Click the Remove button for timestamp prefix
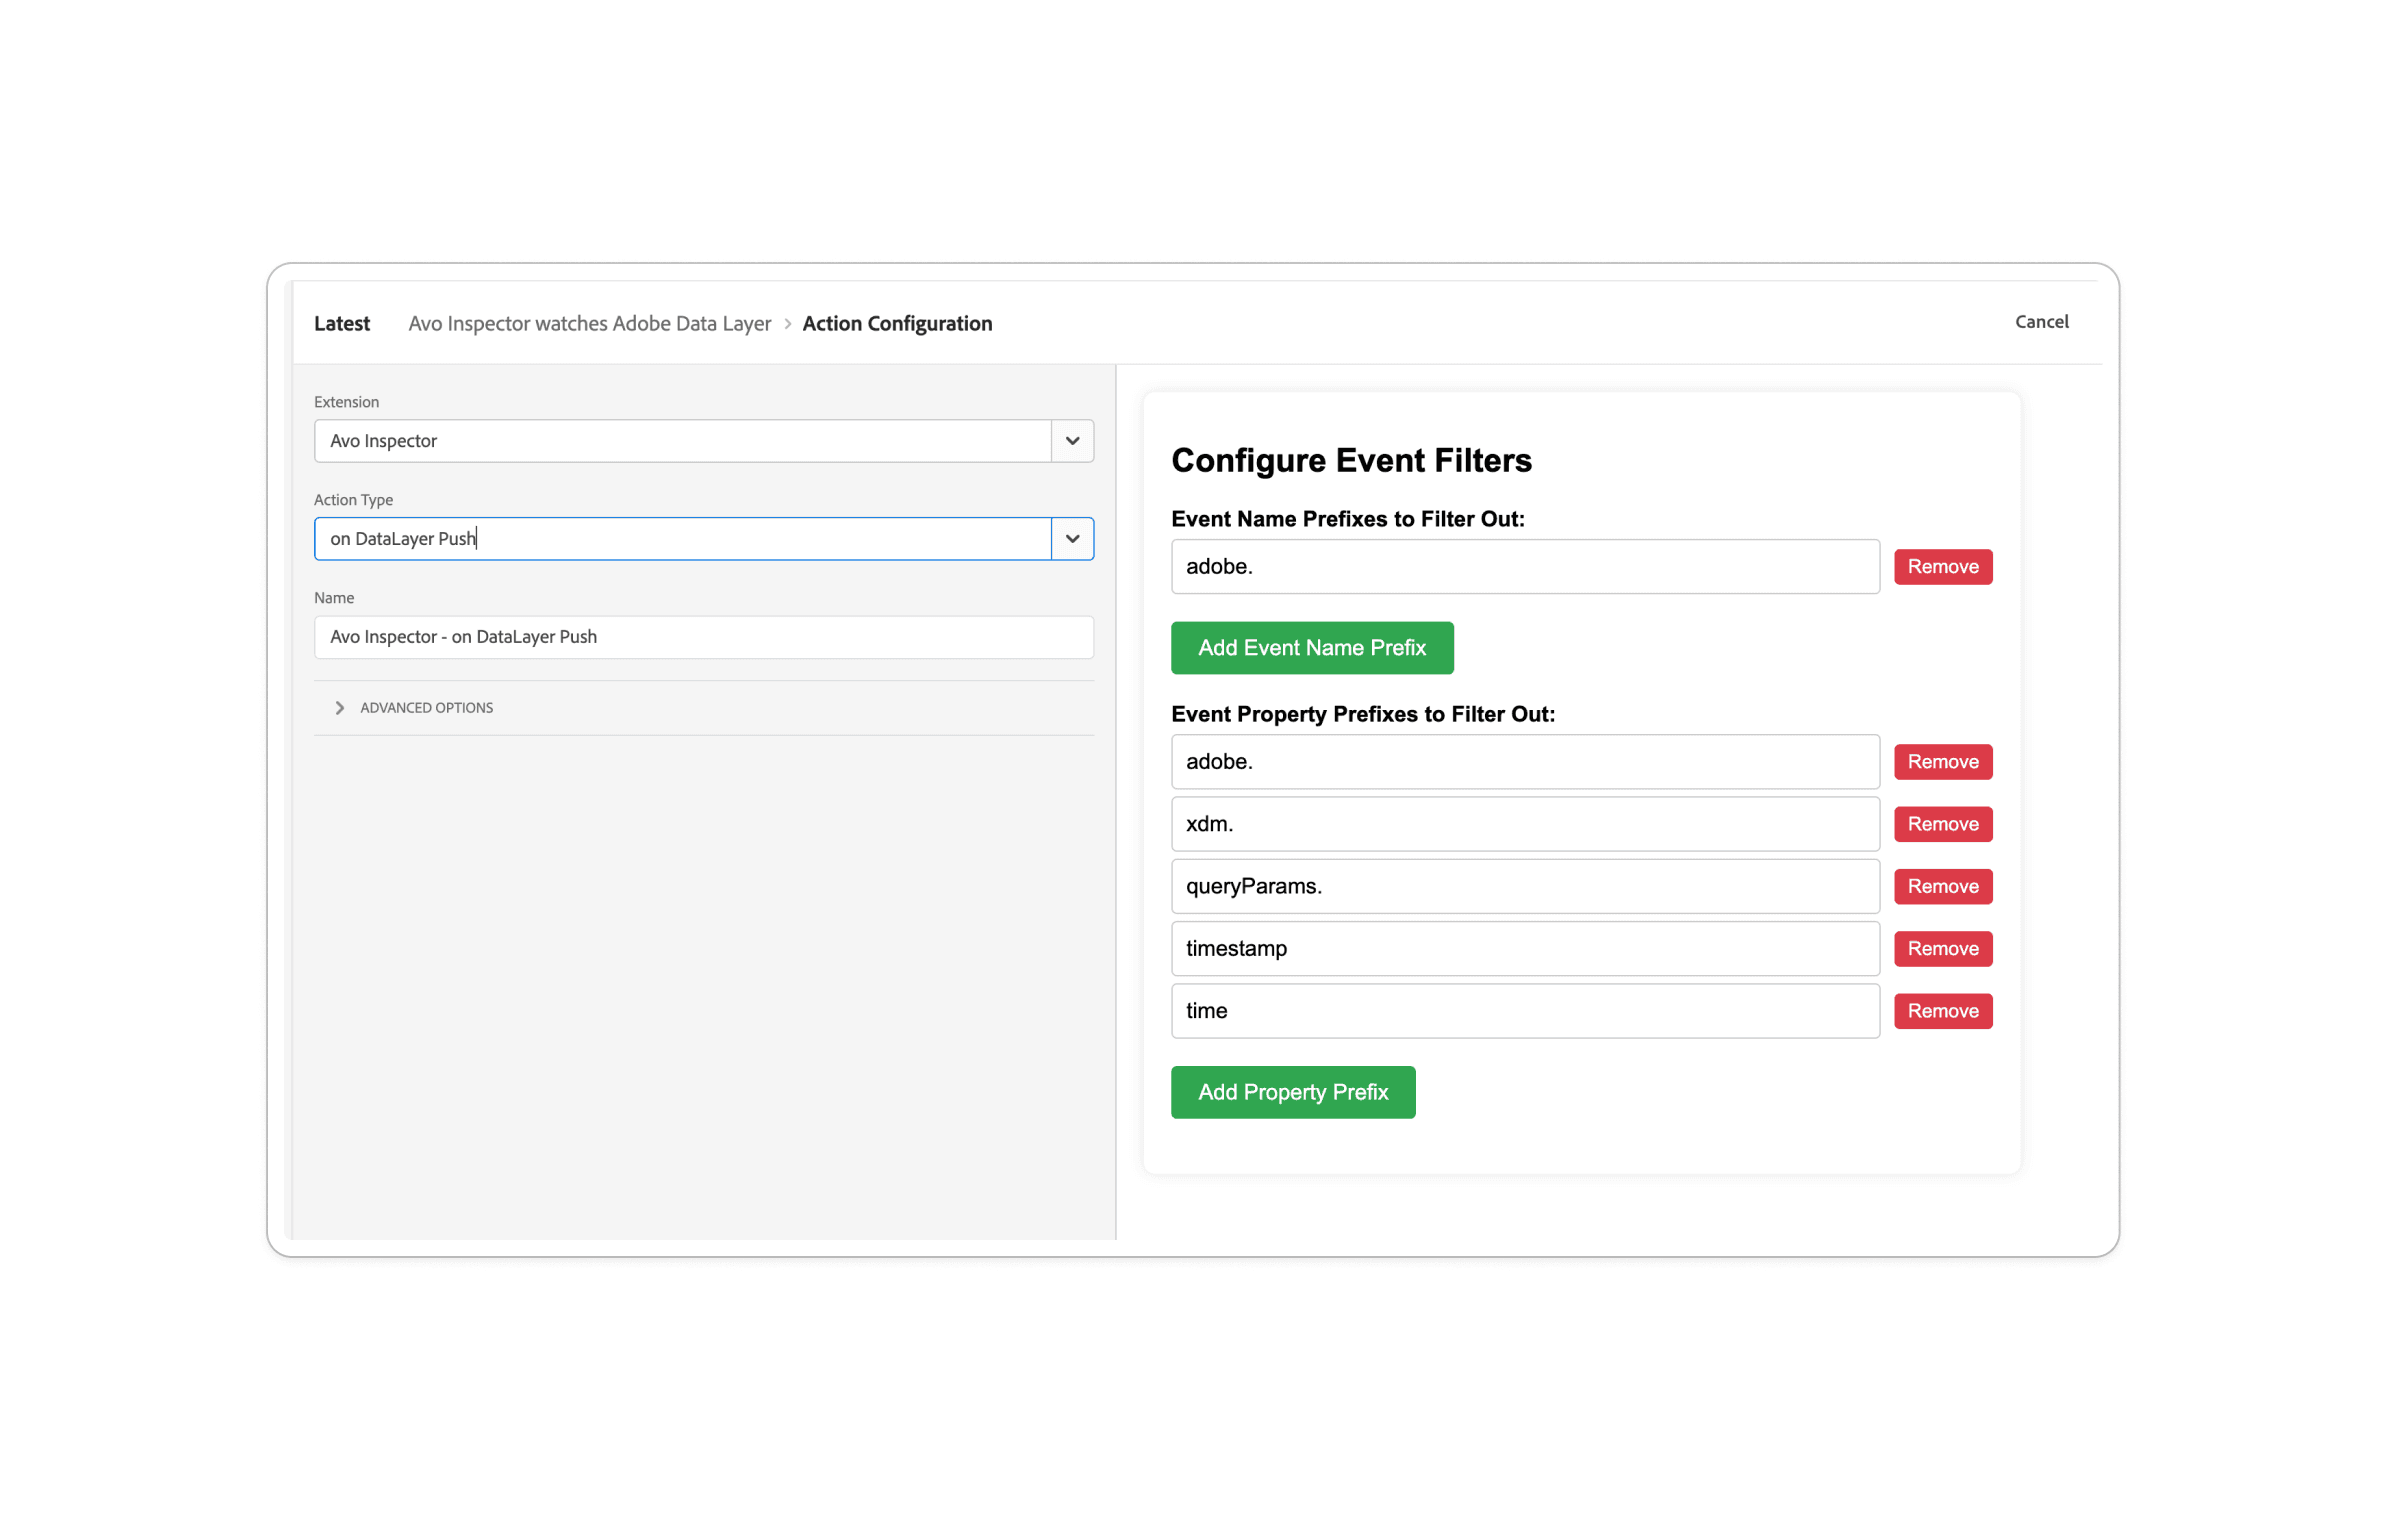 [1942, 948]
